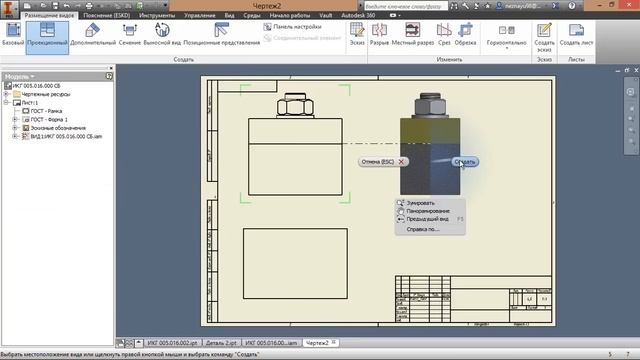Close the Чертеж2 document tab

(x=334, y=342)
